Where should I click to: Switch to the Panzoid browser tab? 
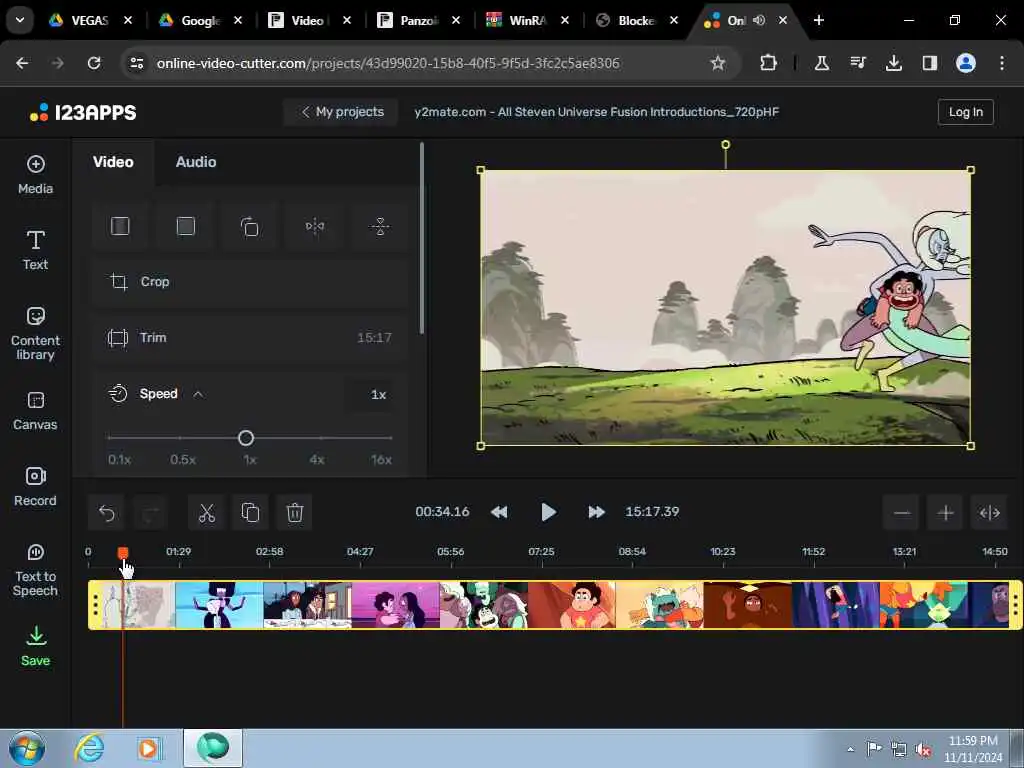(418, 20)
